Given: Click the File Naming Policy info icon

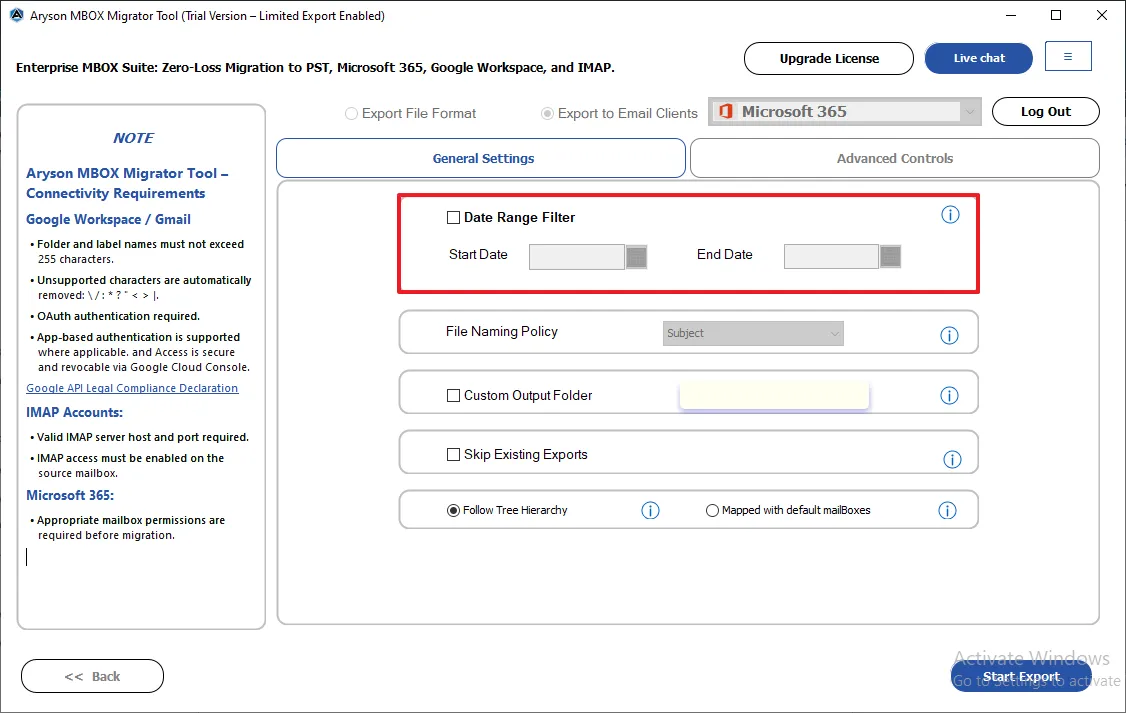Looking at the screenshot, I should [x=949, y=335].
